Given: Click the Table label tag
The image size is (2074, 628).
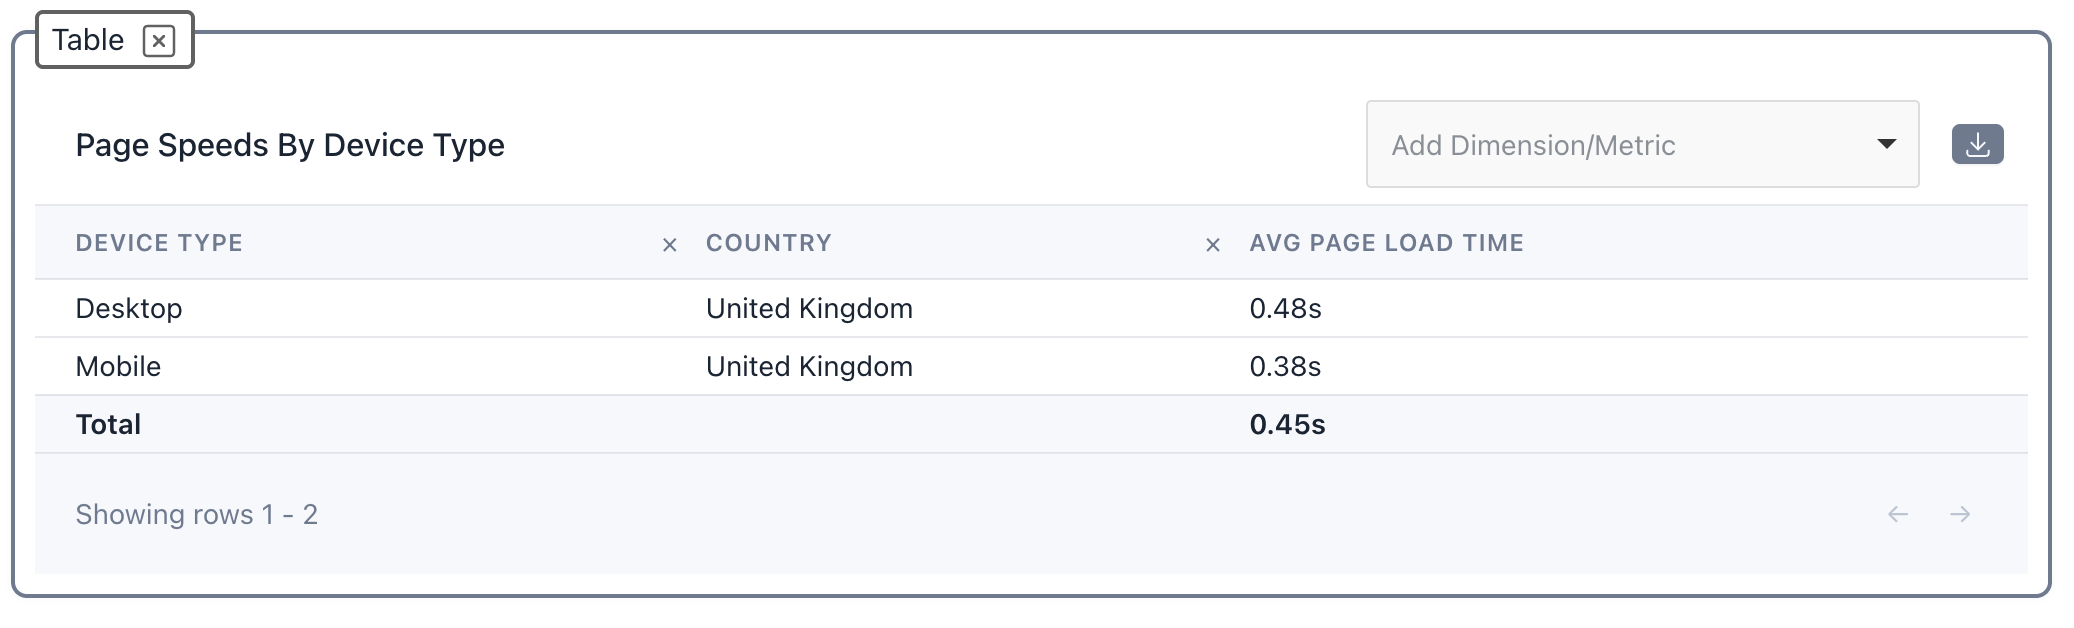Looking at the screenshot, I should [x=88, y=40].
